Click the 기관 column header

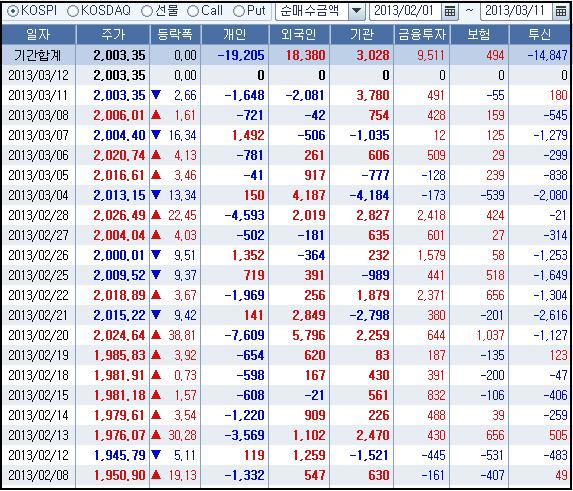pos(362,34)
